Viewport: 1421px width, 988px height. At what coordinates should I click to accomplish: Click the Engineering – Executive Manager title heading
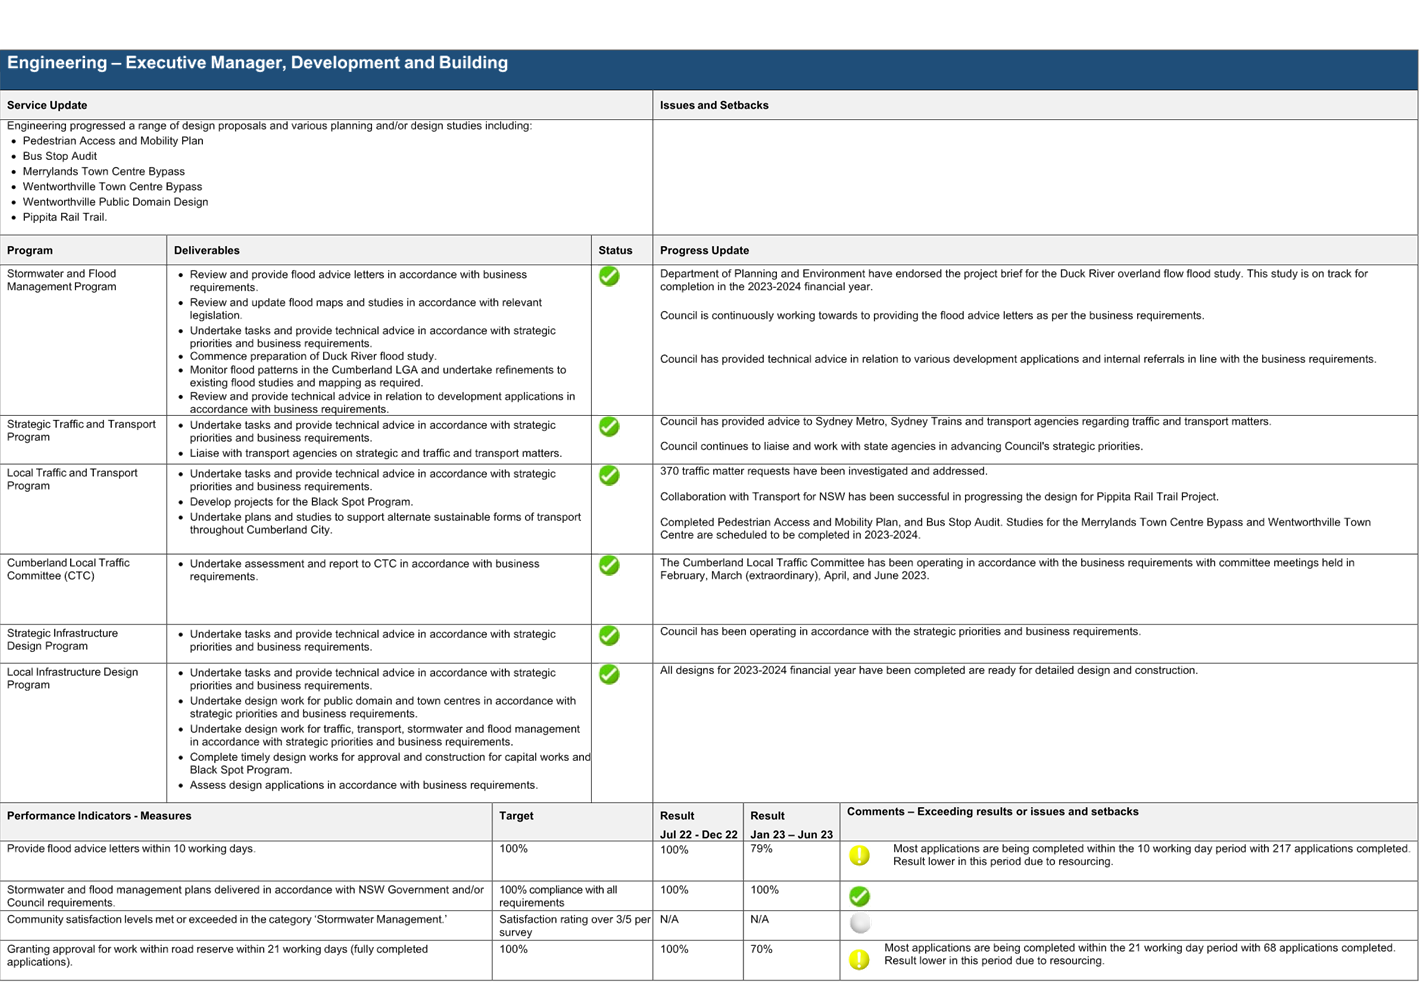point(257,63)
